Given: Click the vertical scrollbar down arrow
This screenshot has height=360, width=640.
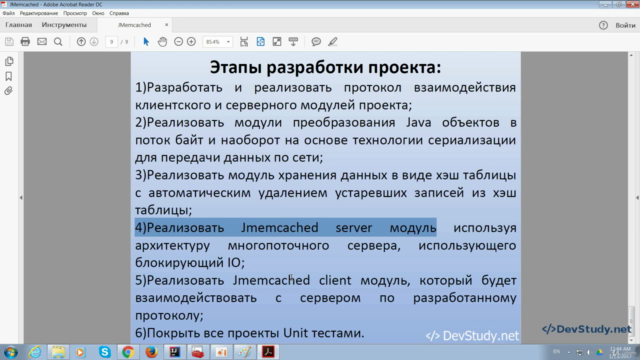Looking at the screenshot, I should click(x=631, y=340).
